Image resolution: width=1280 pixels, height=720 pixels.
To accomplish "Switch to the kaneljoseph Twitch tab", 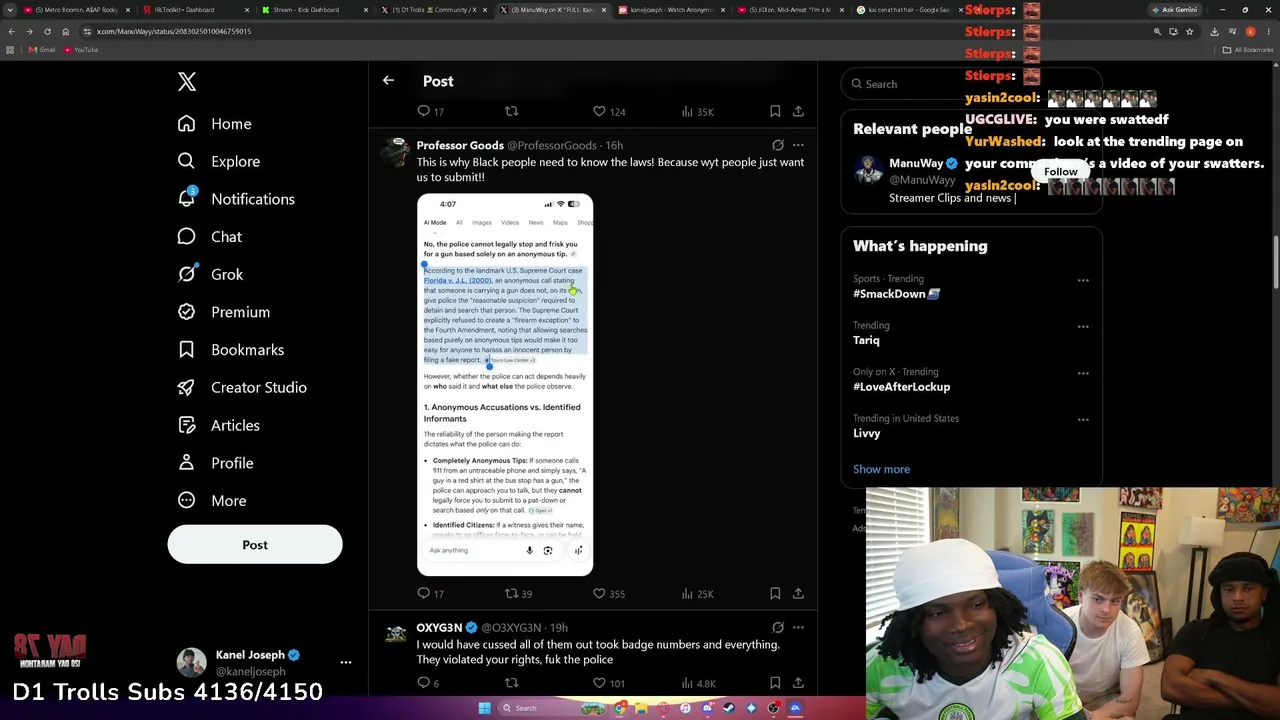I will (x=672, y=10).
